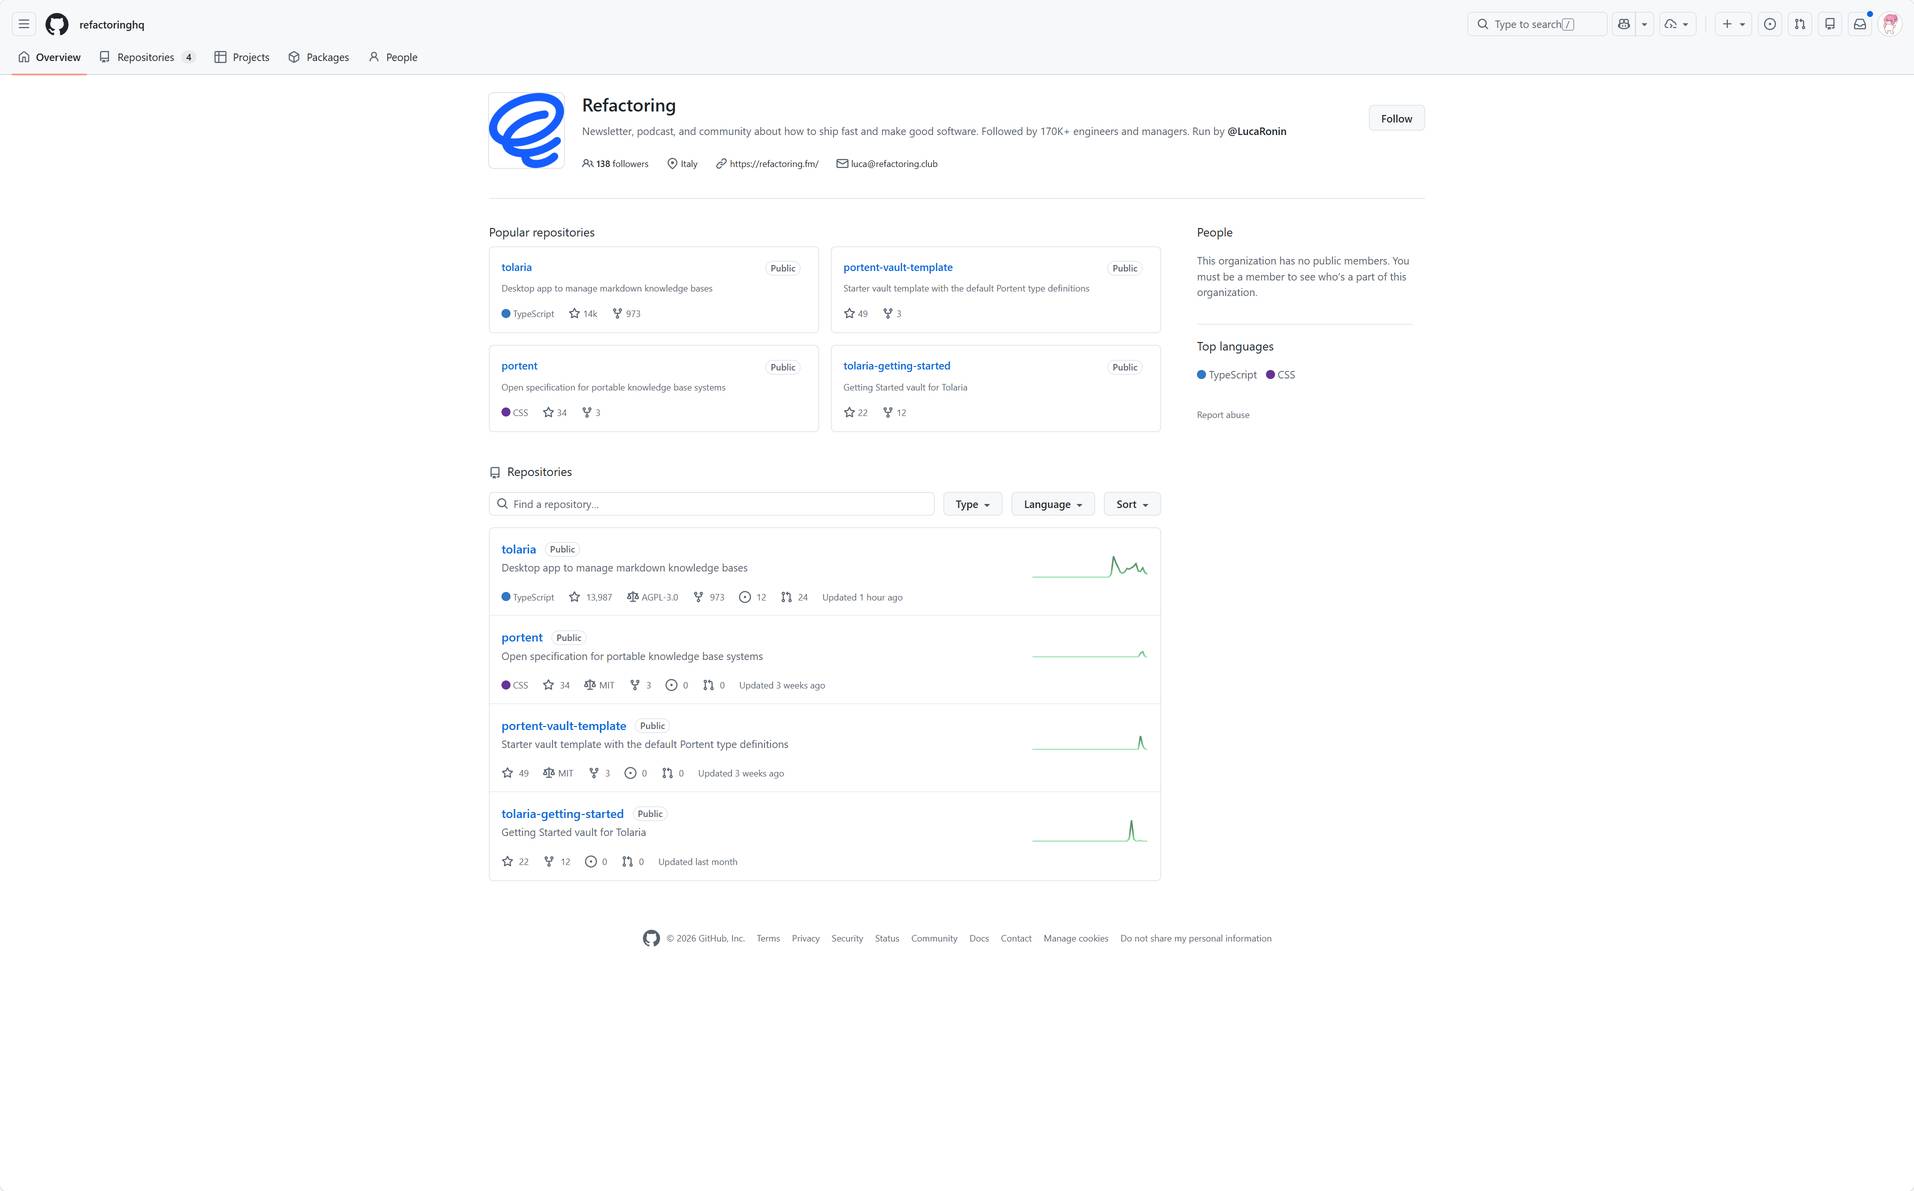
Task: Click the tolaria activity sparkline graph
Action: (x=1089, y=567)
